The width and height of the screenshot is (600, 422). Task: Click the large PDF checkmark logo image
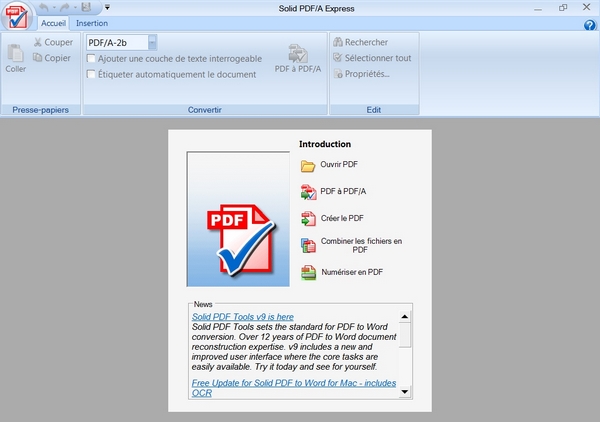point(238,219)
